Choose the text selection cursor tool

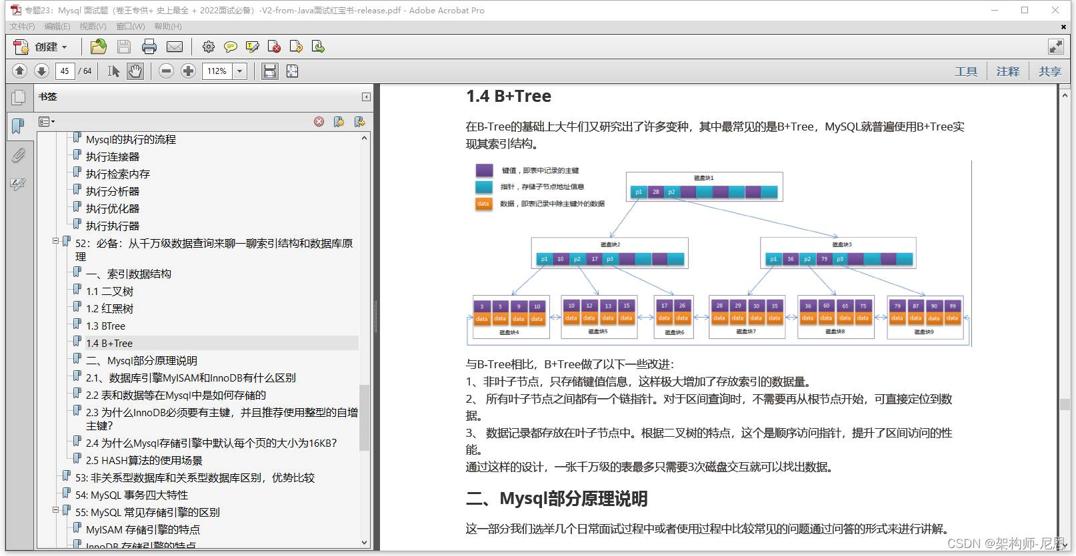tap(114, 71)
